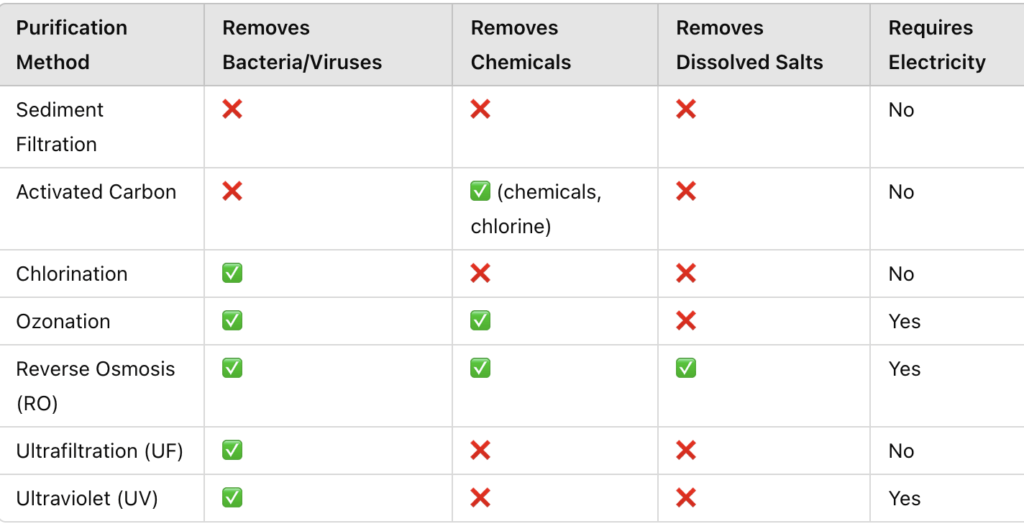This screenshot has width=1024, height=524.
Task: Click Reverse Osmosis green check under Dissolved Salts
Action: tap(686, 368)
